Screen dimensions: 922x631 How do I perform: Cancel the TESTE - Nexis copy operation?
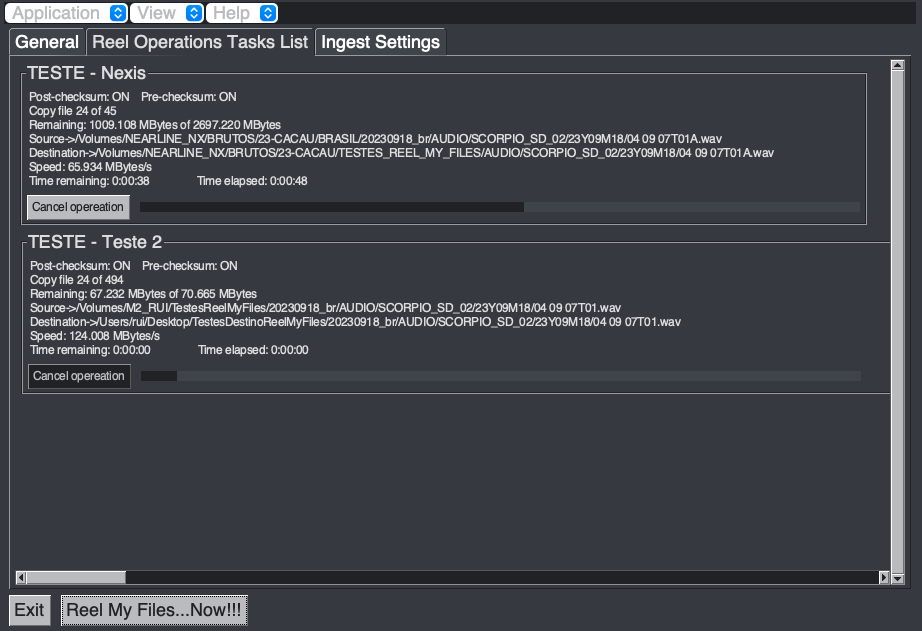(x=78, y=207)
